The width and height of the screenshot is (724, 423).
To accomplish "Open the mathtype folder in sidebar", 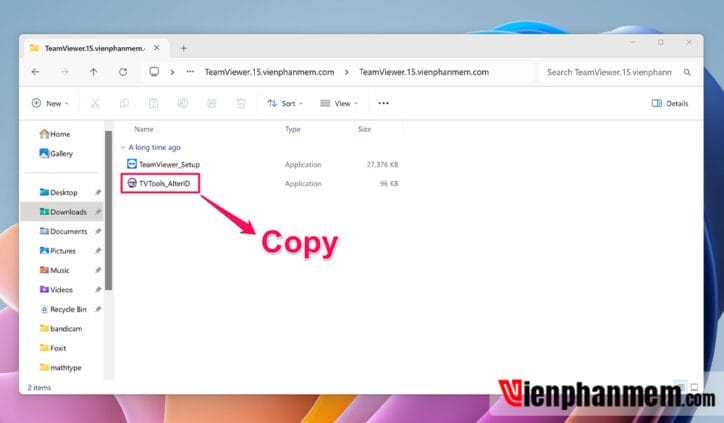I will [60, 368].
